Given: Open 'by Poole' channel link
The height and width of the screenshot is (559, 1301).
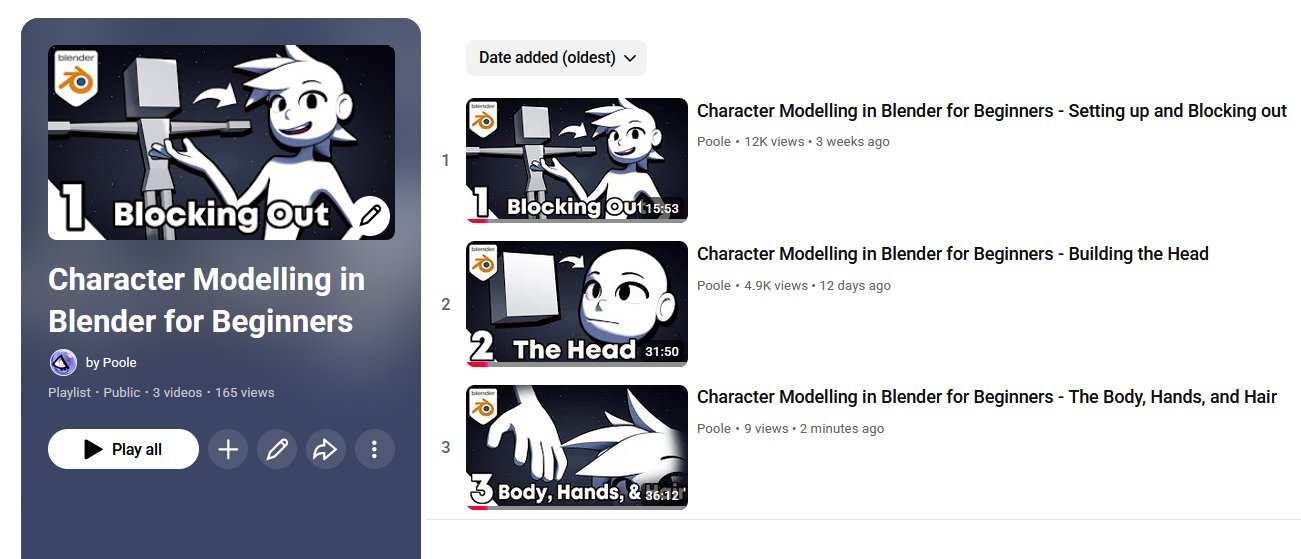Looking at the screenshot, I should click(111, 362).
